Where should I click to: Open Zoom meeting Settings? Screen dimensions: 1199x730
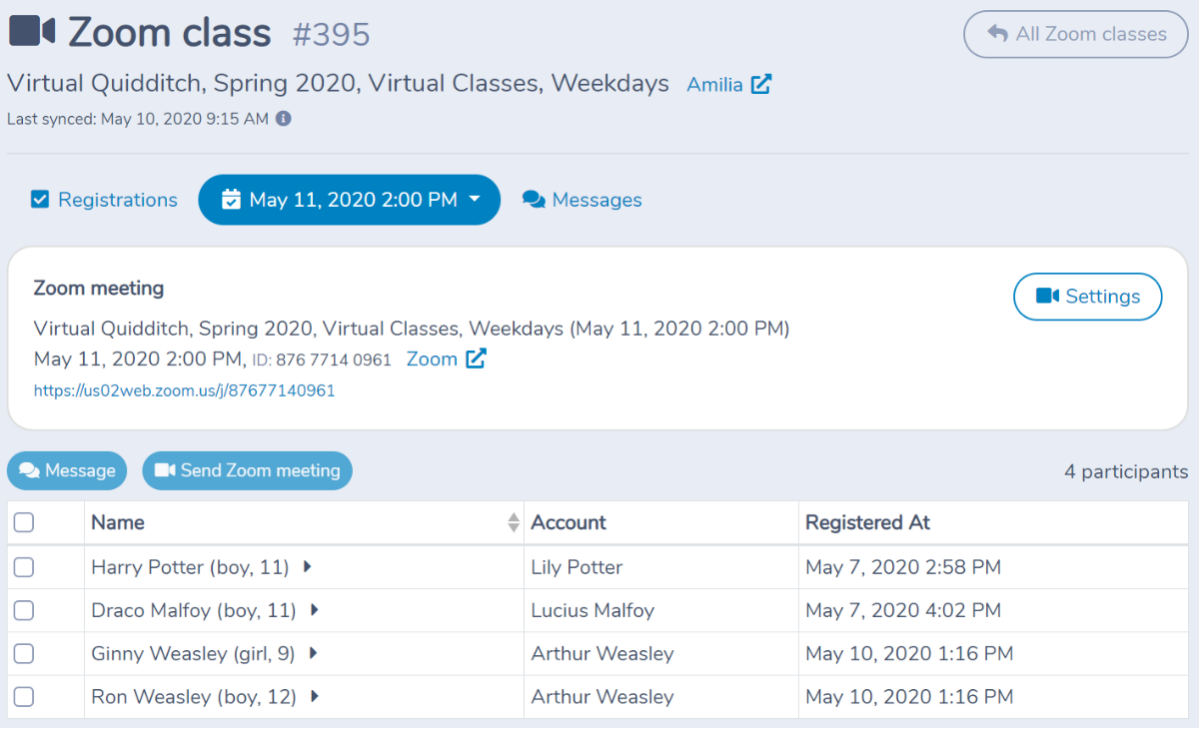pos(1087,297)
